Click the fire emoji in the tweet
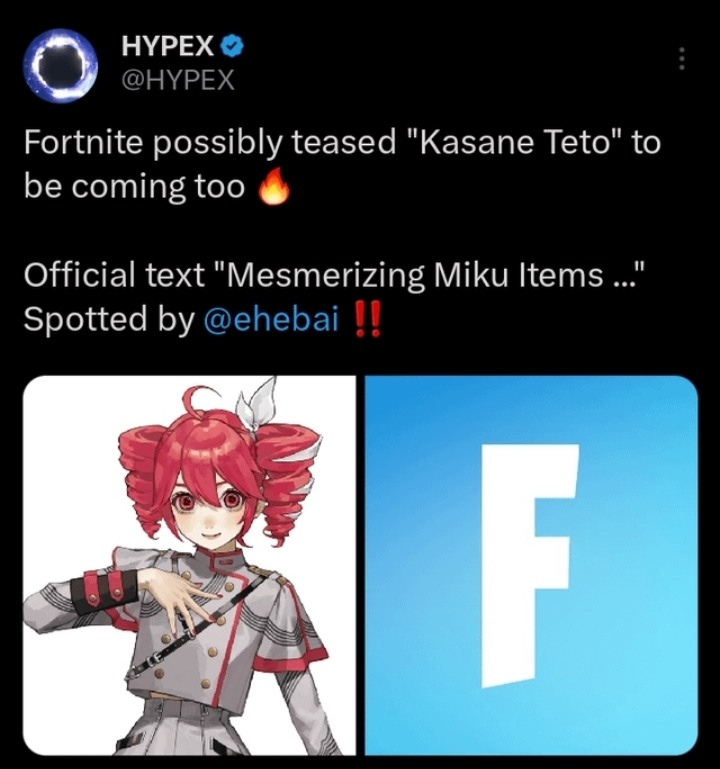Viewport: 720px width, 769px height. pyautogui.click(x=273, y=188)
